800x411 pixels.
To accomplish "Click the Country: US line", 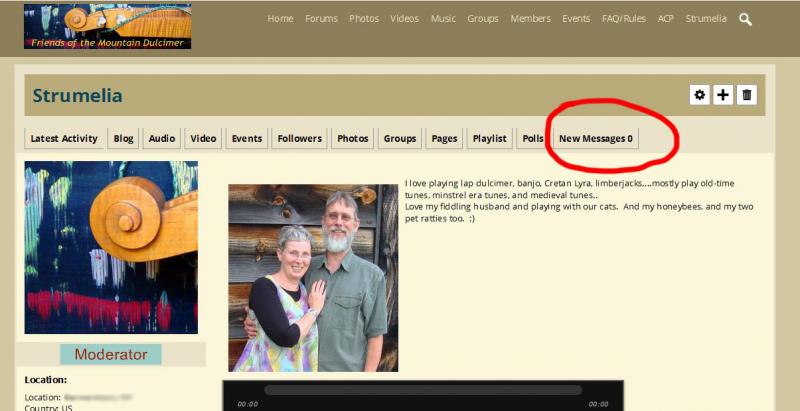I will click(48, 407).
